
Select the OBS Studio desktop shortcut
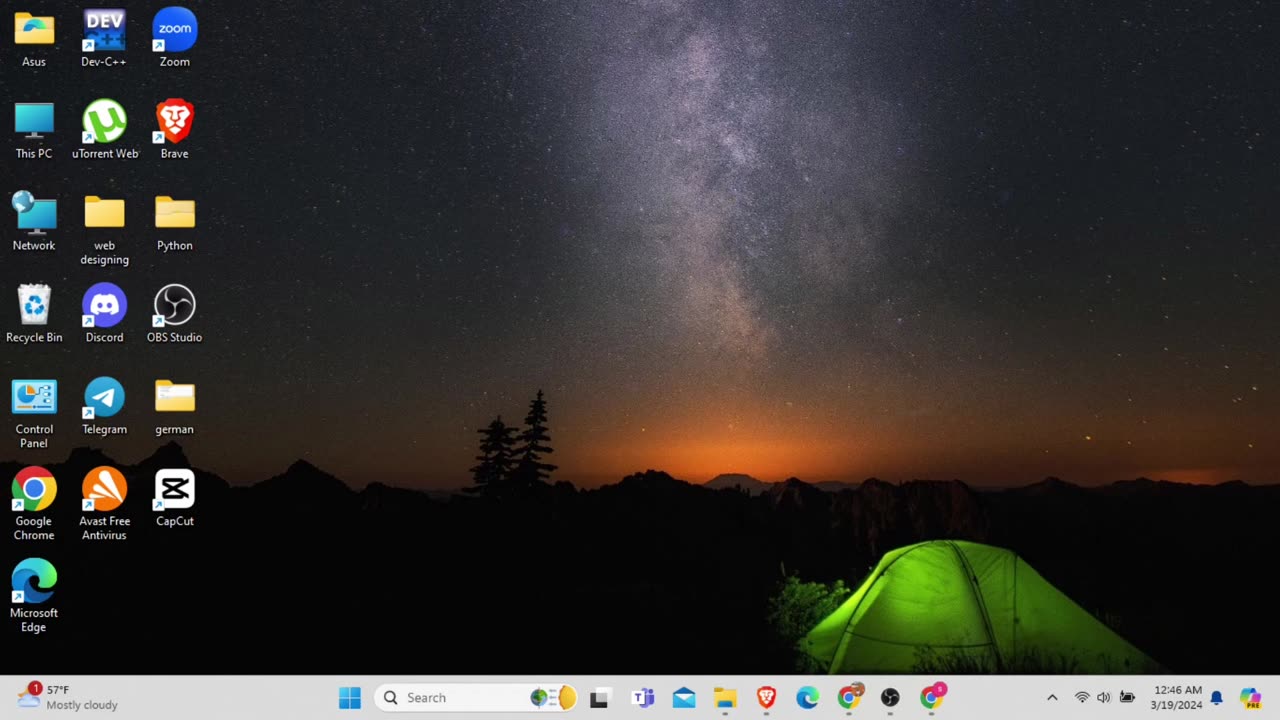pos(174,315)
